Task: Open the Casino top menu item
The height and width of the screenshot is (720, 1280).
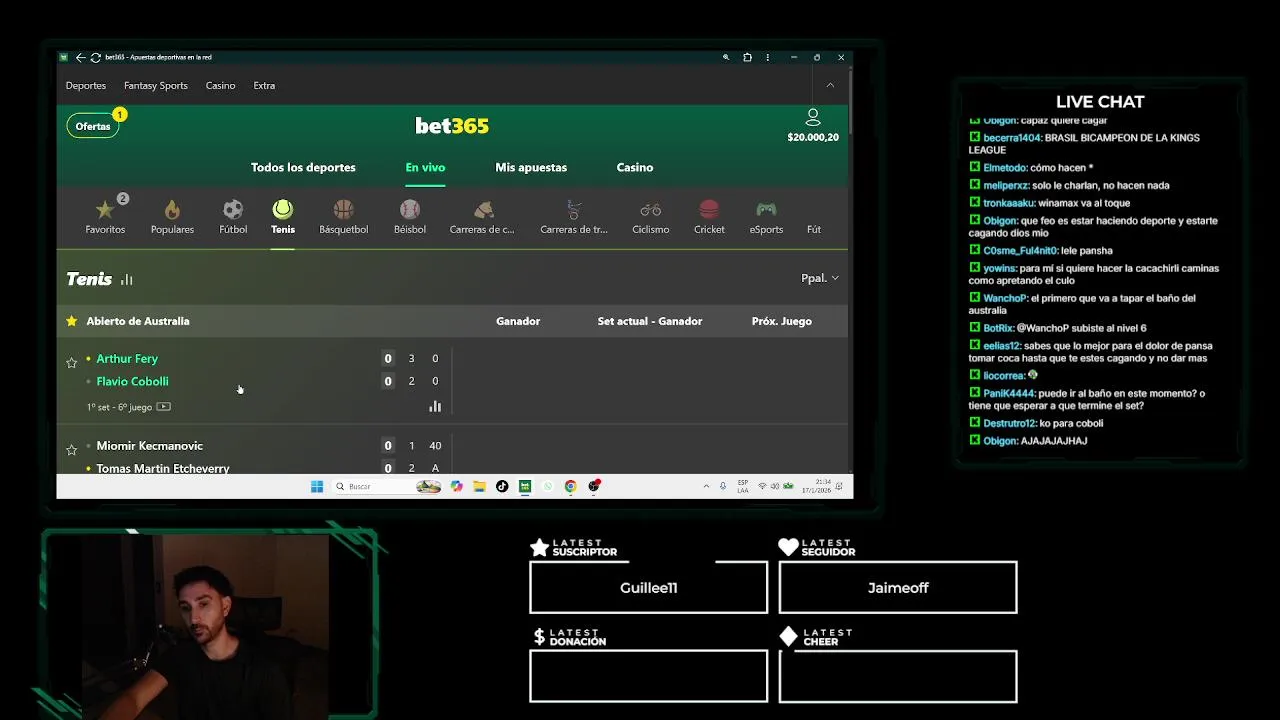Action: pyautogui.click(x=221, y=86)
